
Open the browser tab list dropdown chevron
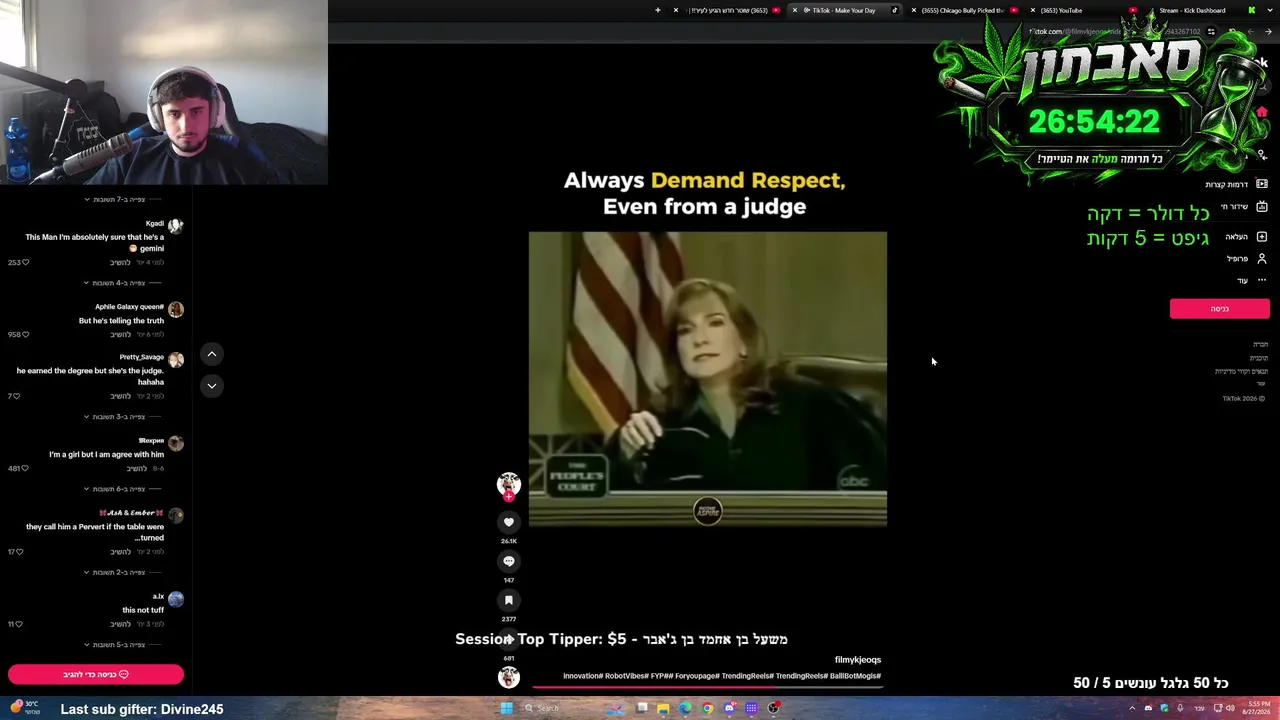pyautogui.click(x=1269, y=10)
